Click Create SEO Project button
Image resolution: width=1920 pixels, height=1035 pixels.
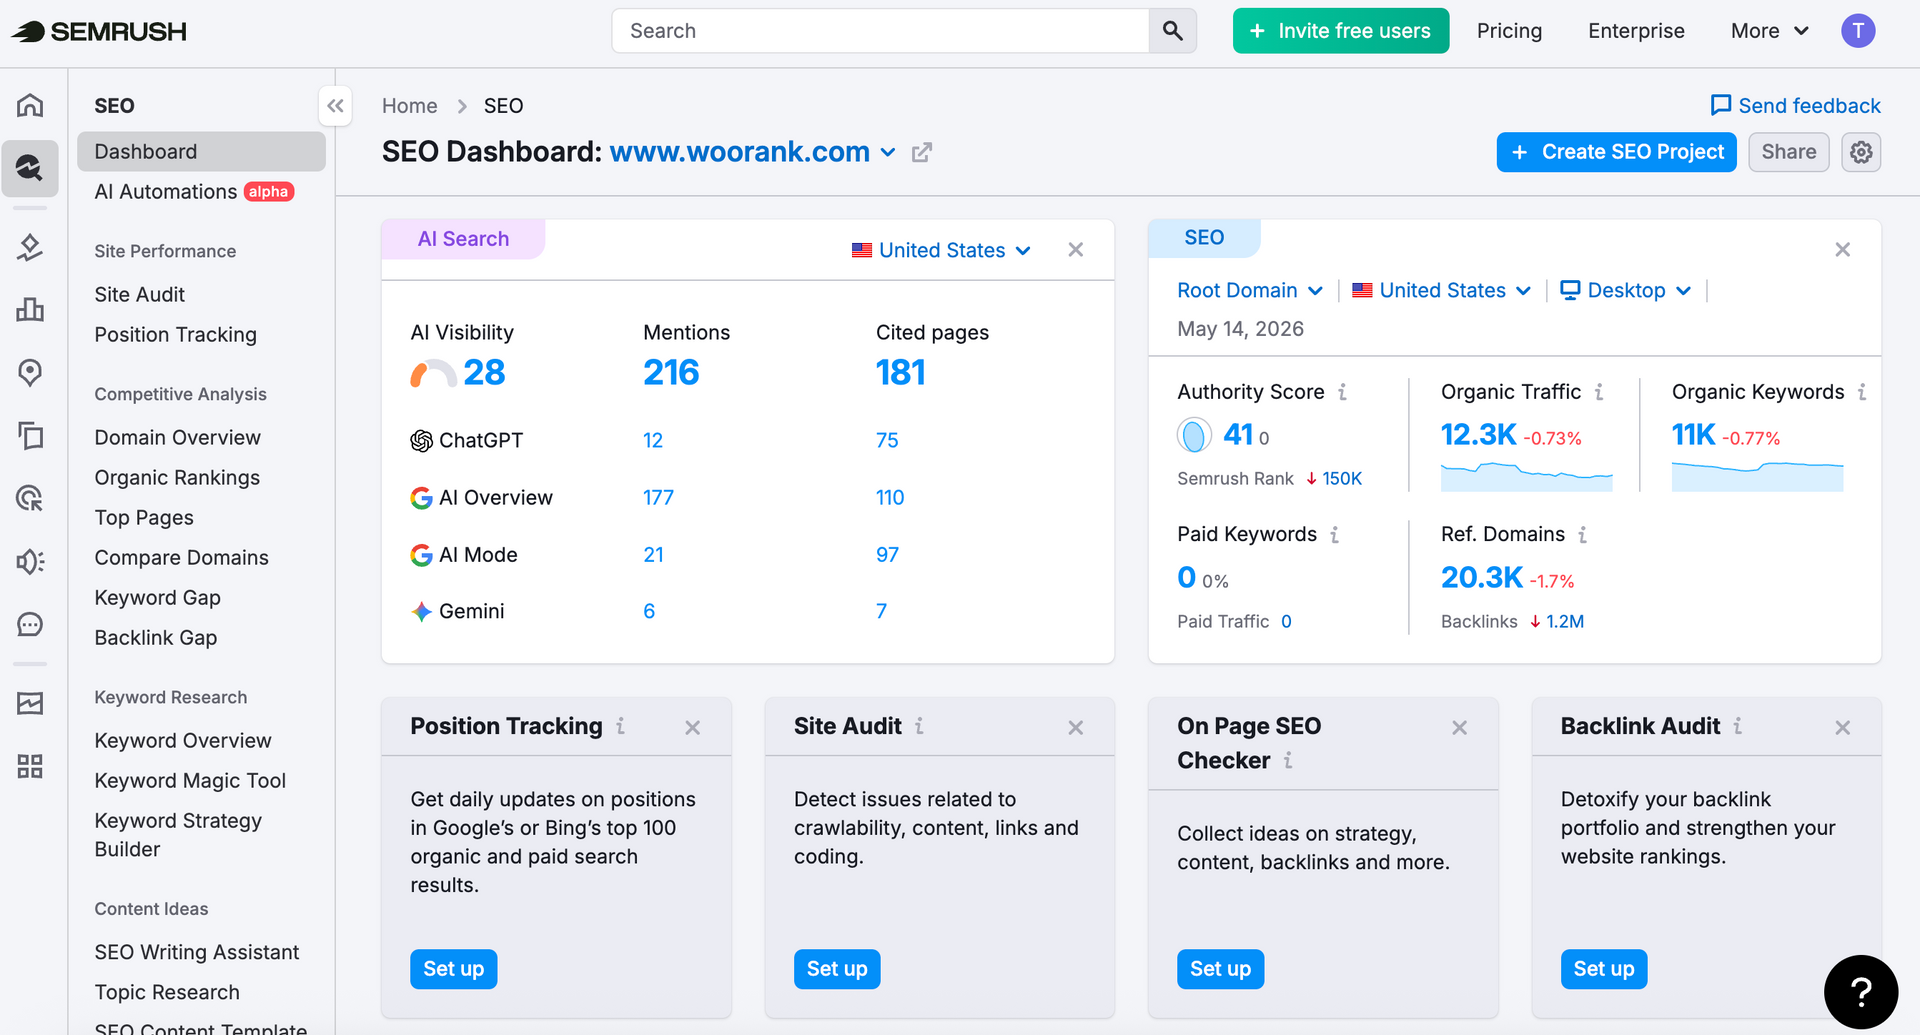pos(1616,152)
